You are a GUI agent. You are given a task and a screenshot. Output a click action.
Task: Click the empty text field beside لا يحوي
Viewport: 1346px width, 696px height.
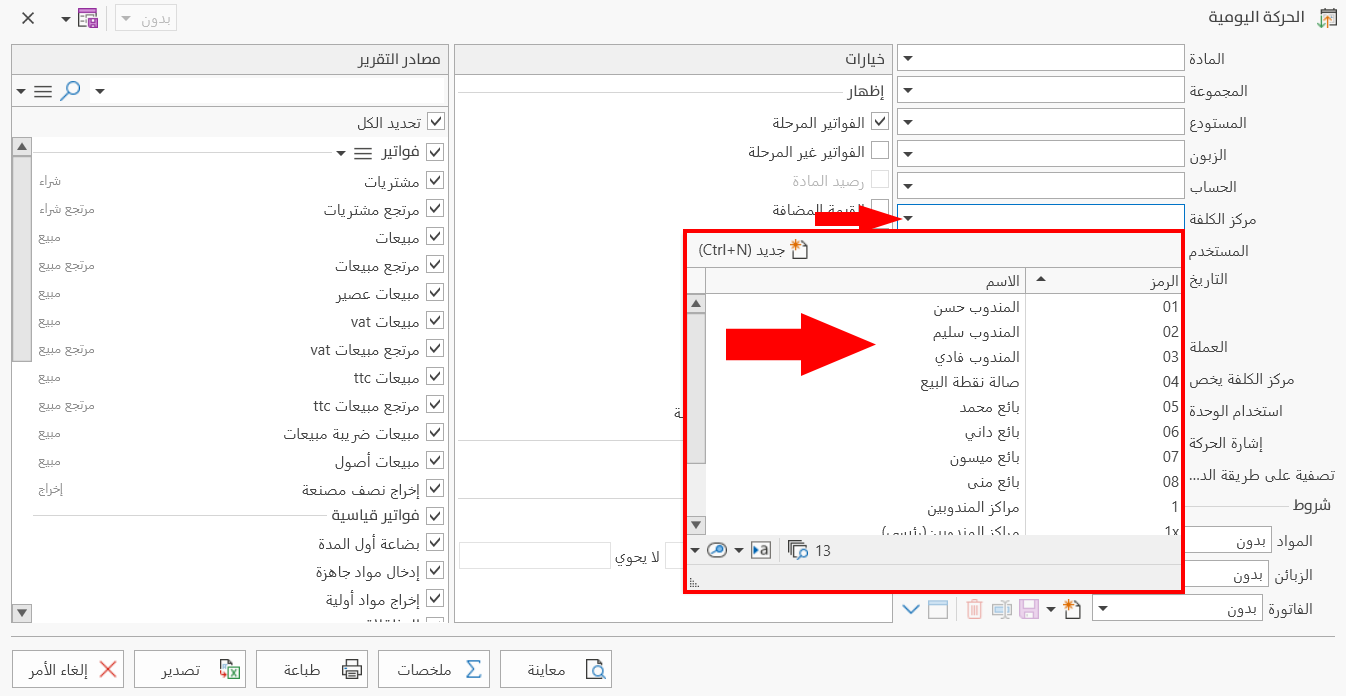535,556
